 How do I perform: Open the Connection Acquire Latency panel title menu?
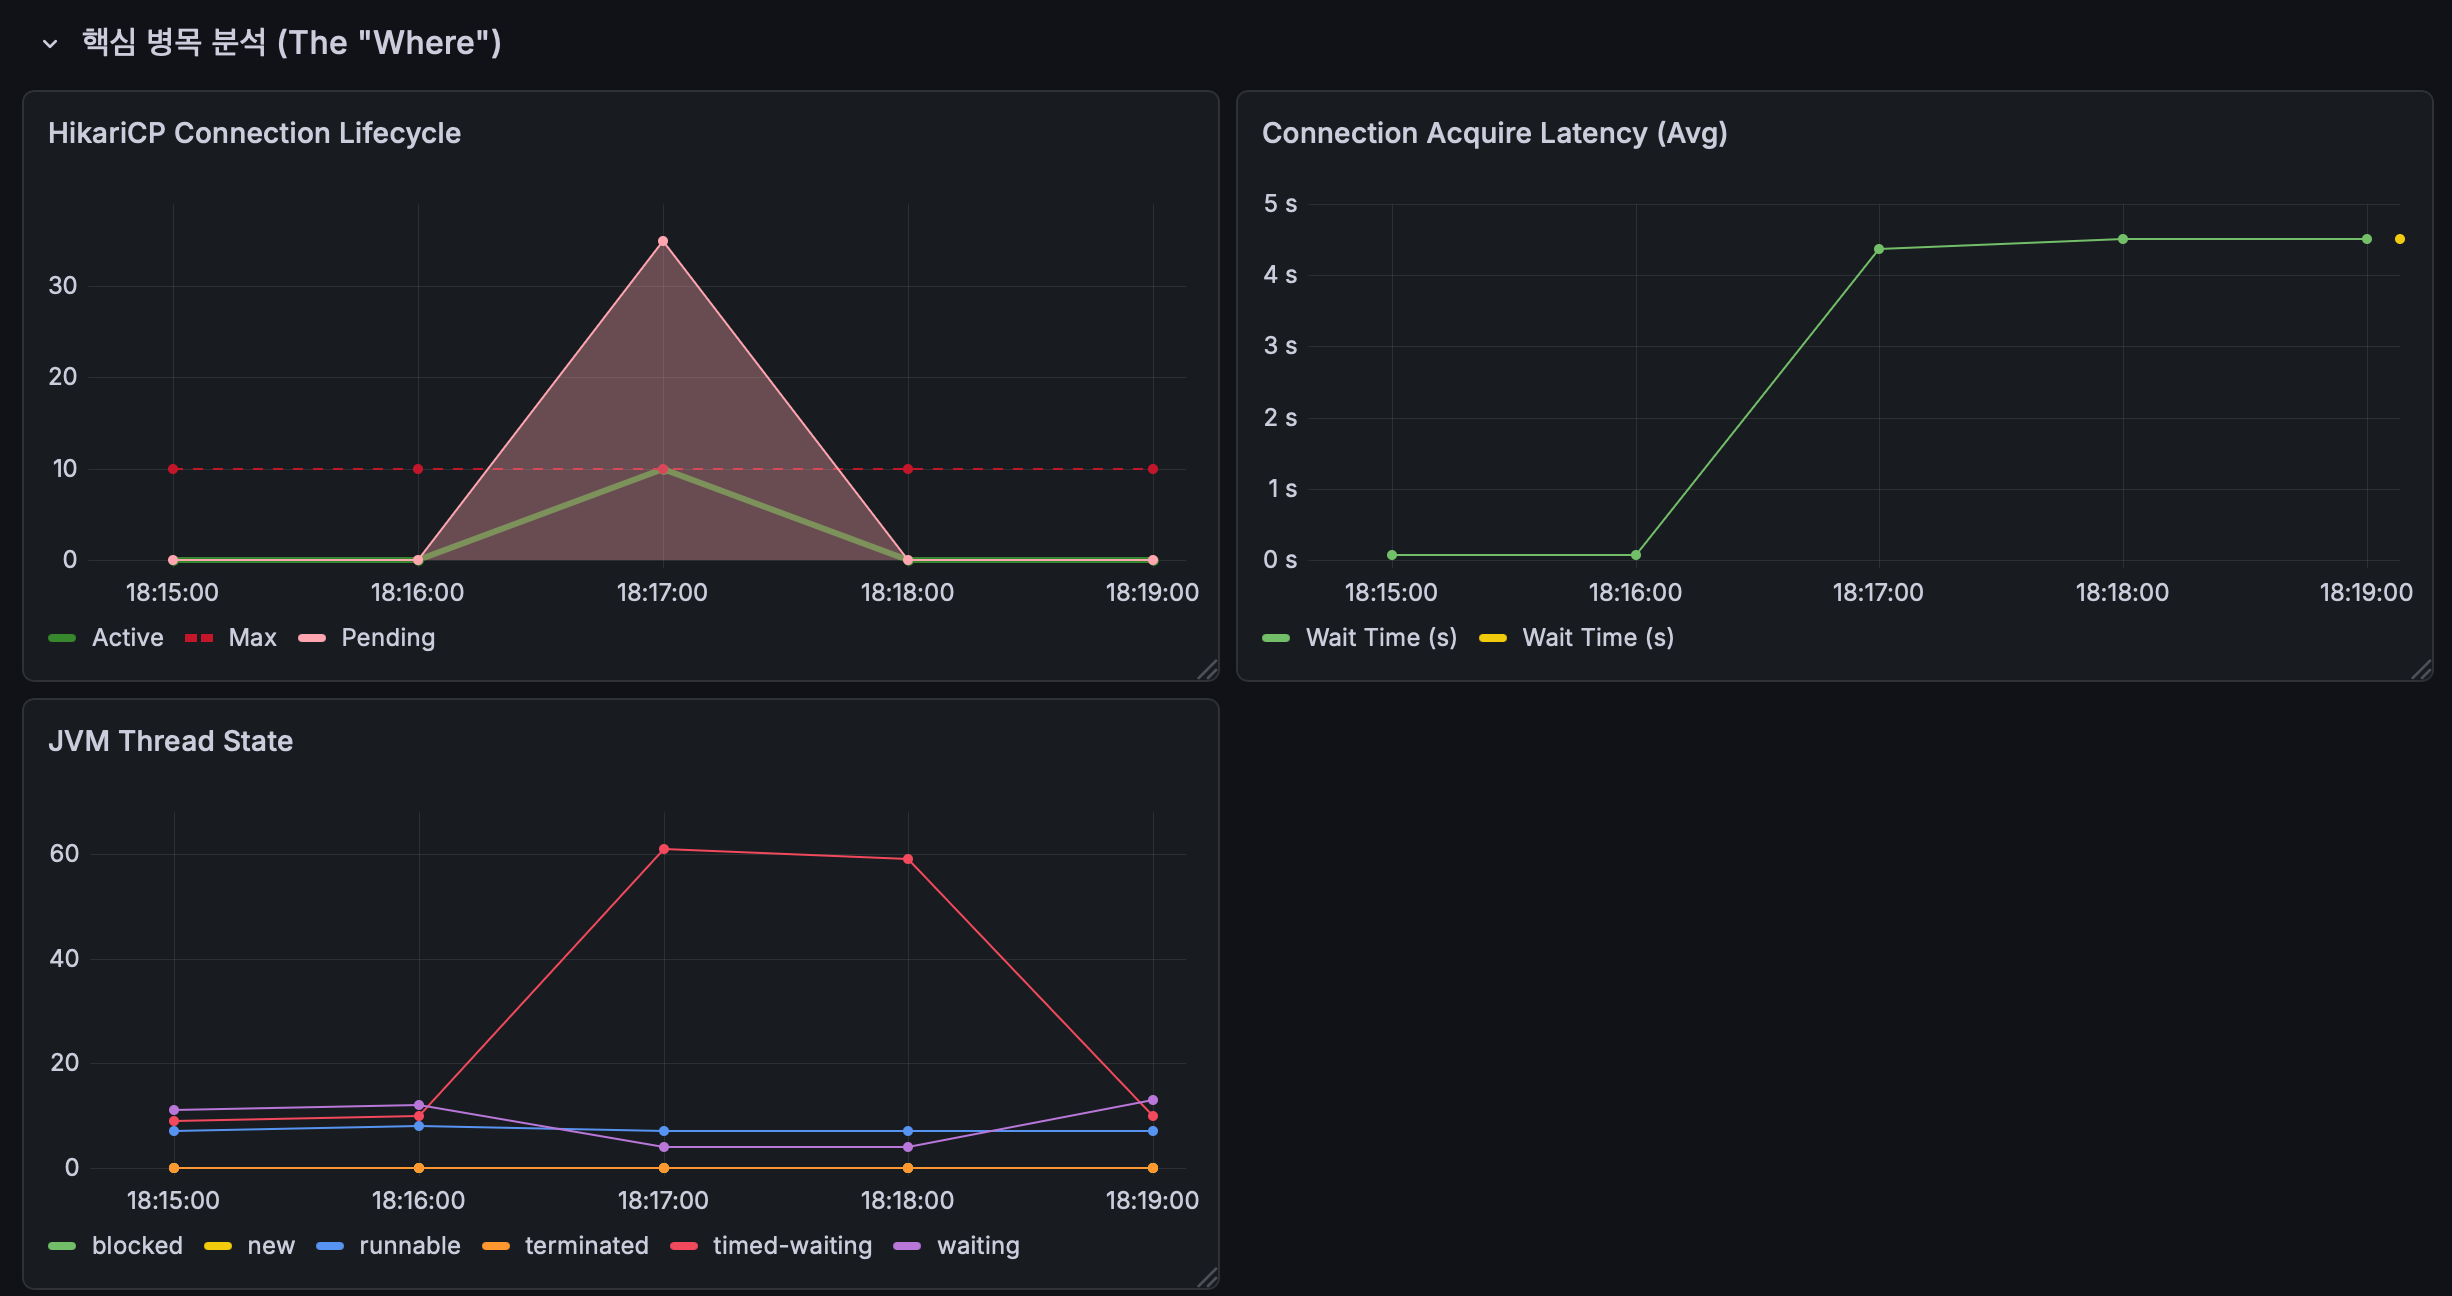pos(1494,133)
